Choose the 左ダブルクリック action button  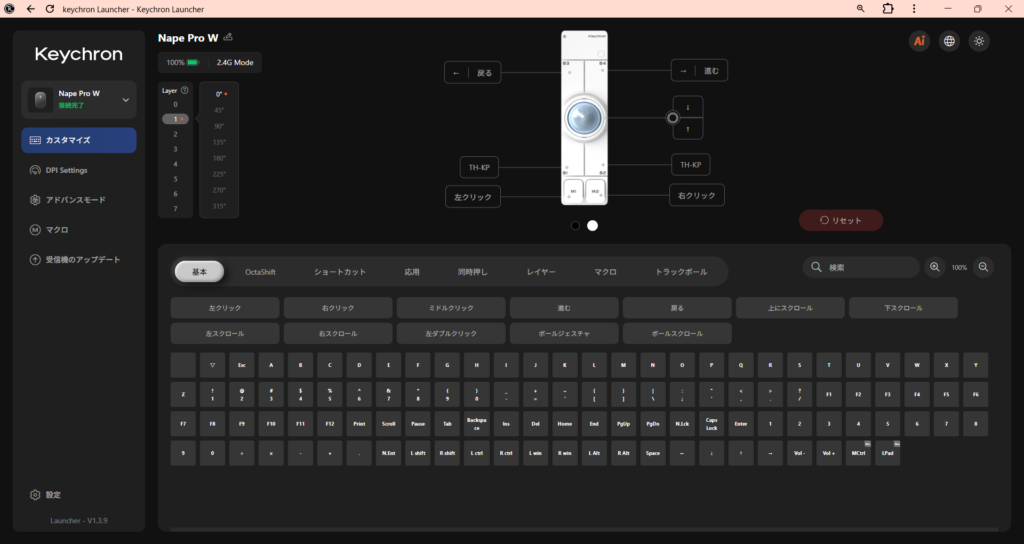(x=451, y=333)
